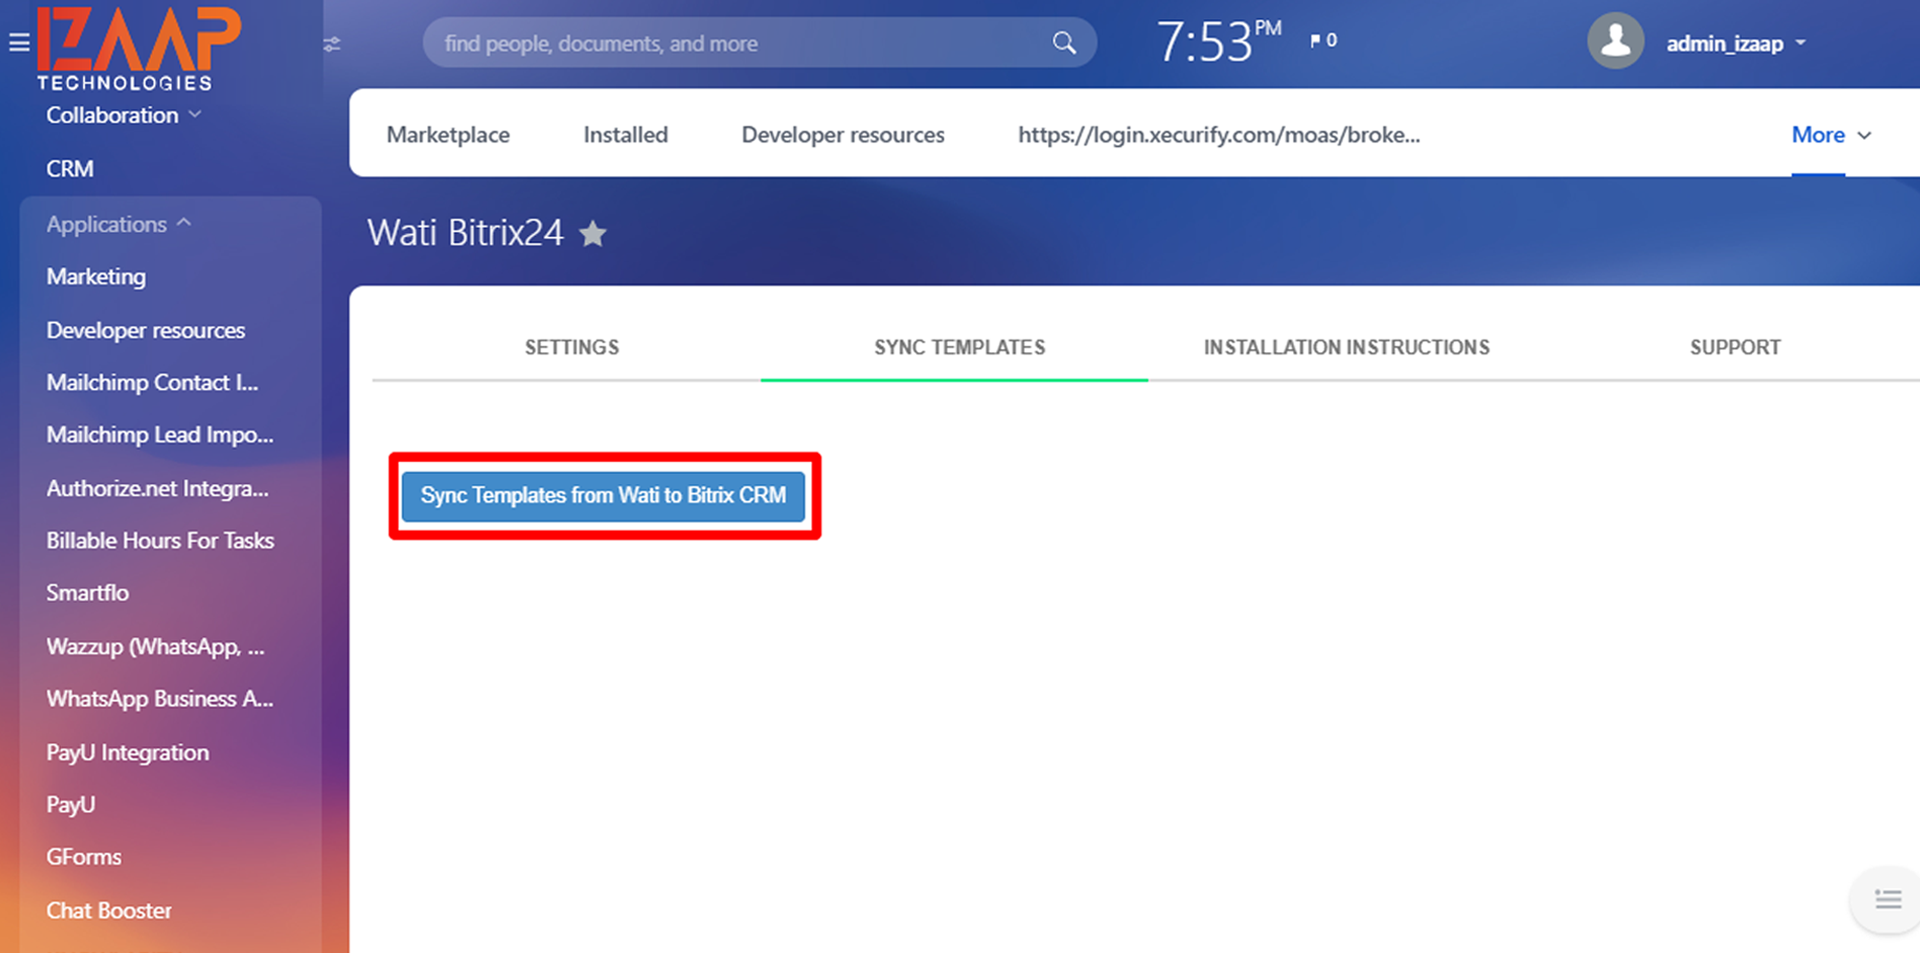Collapse the Applications sidebar section
The image size is (1920, 953).
point(118,224)
